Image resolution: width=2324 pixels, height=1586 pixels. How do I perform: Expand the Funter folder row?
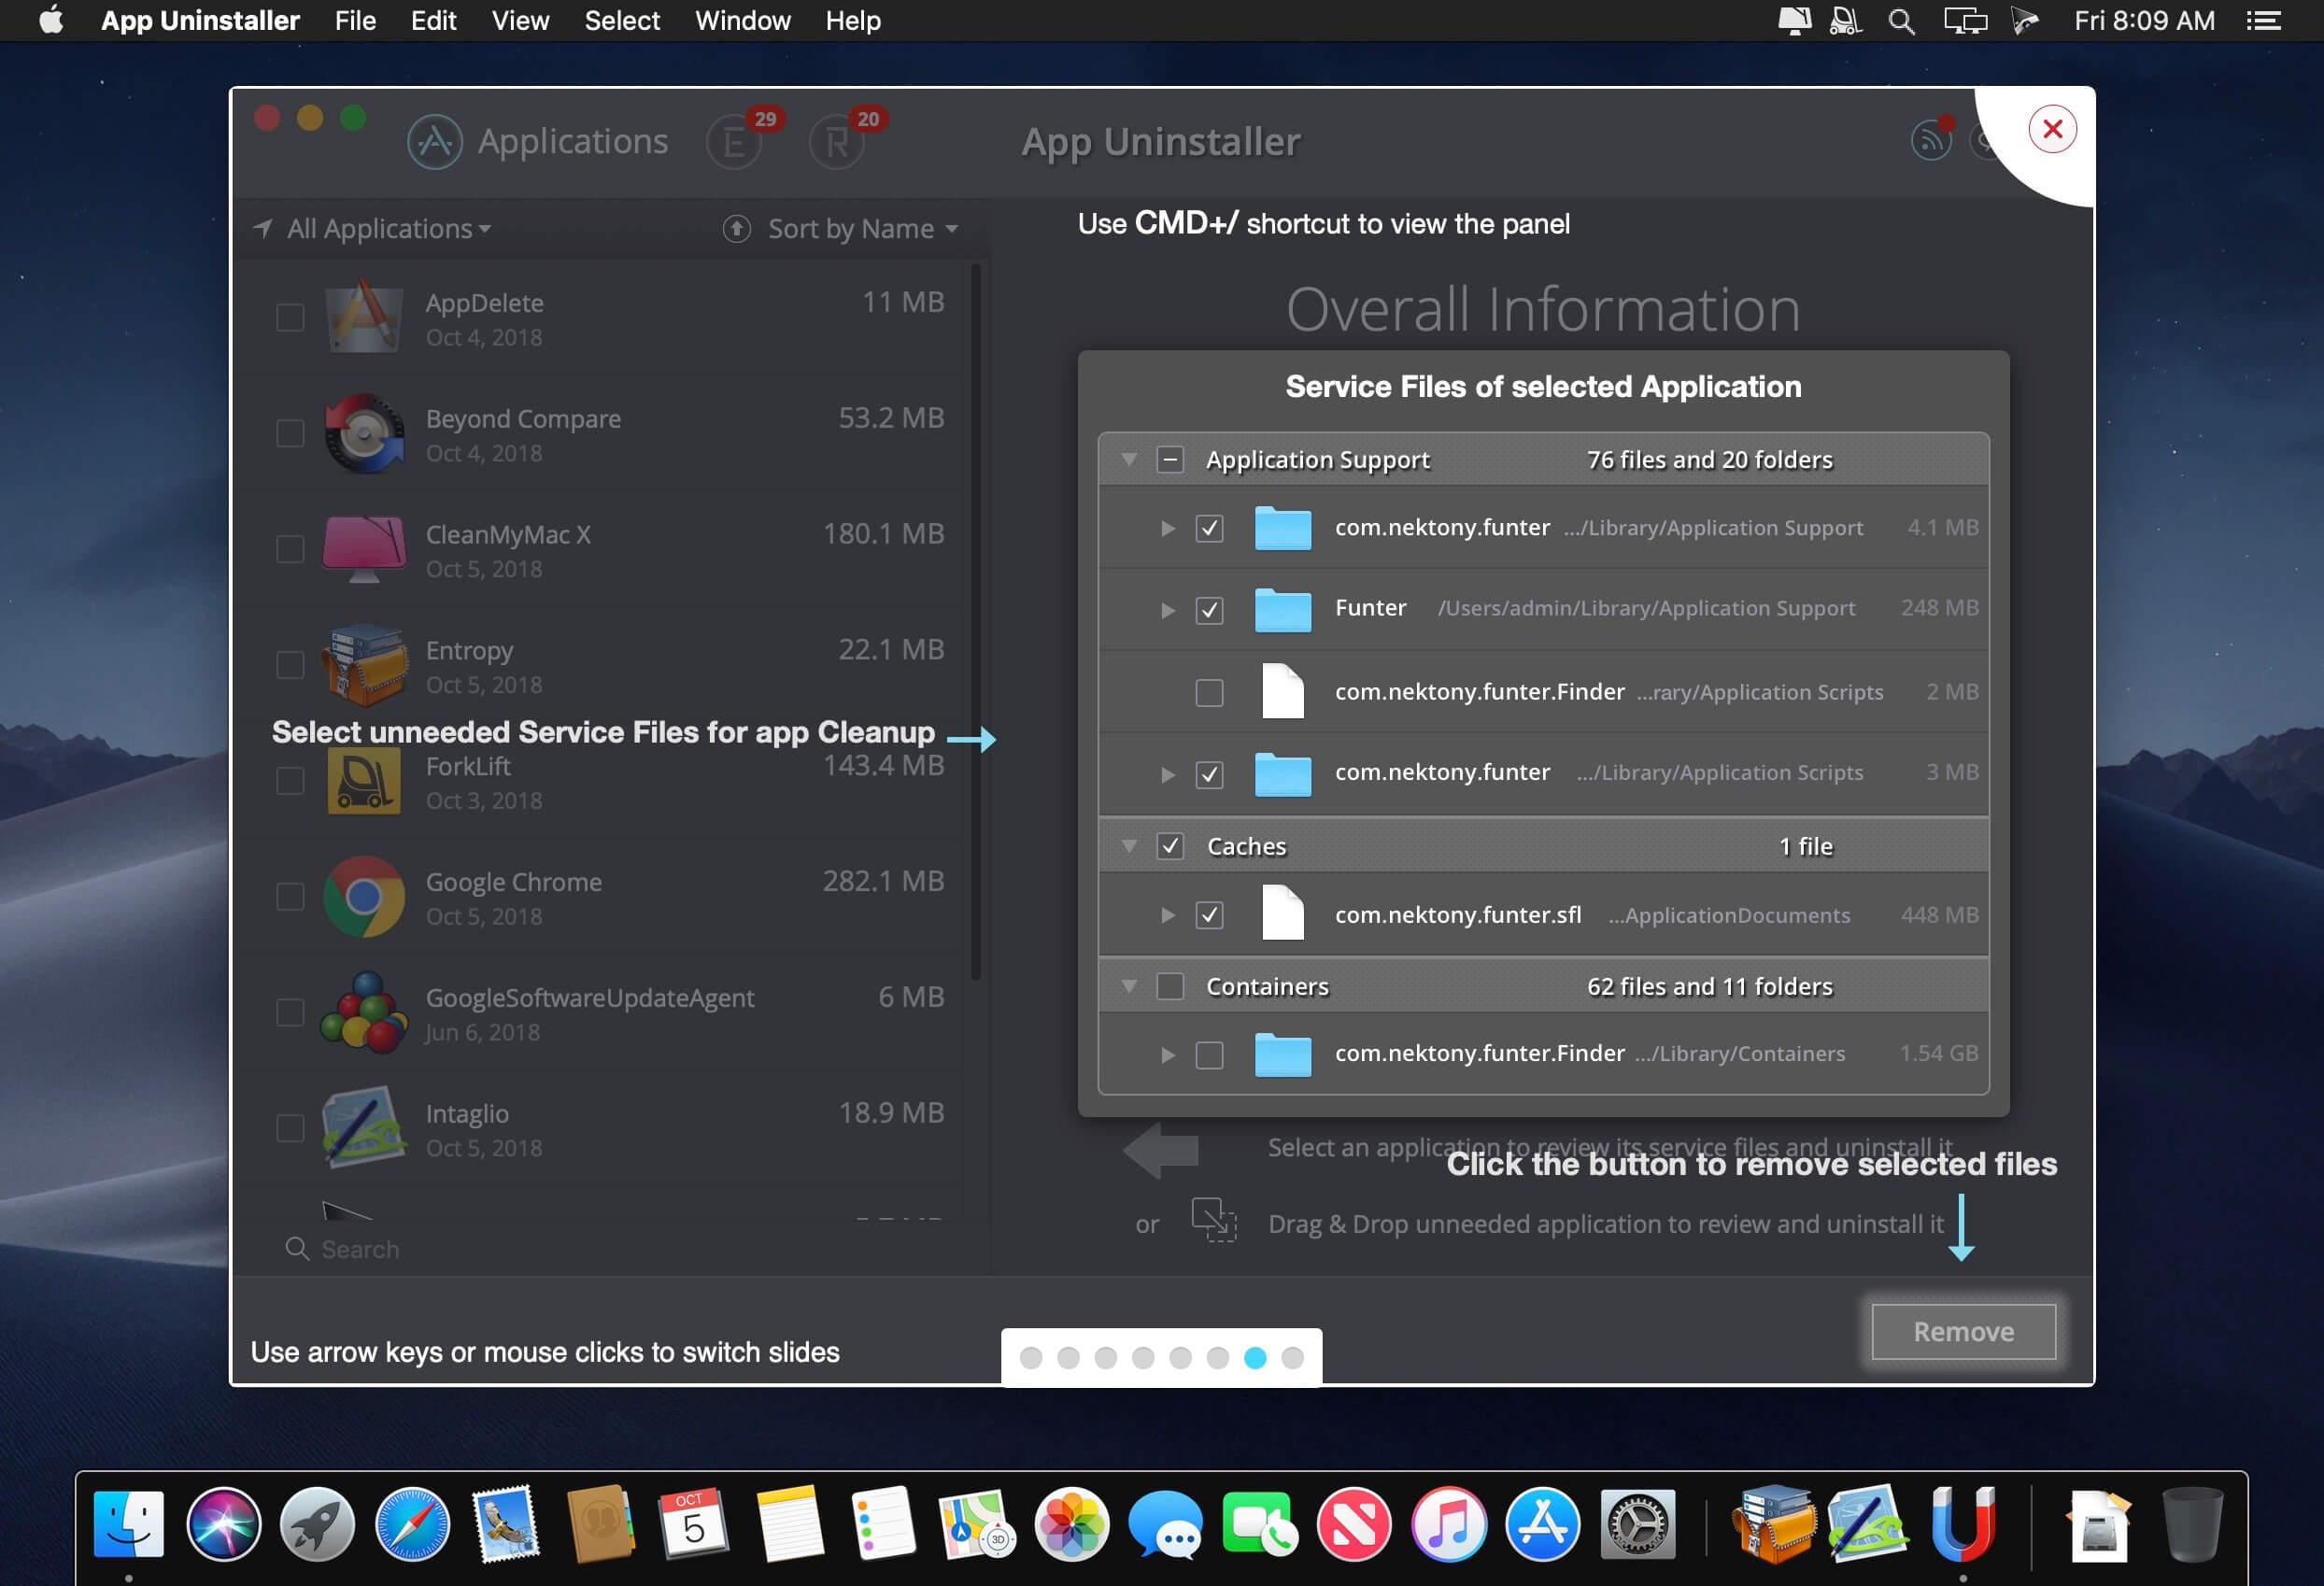point(1167,609)
